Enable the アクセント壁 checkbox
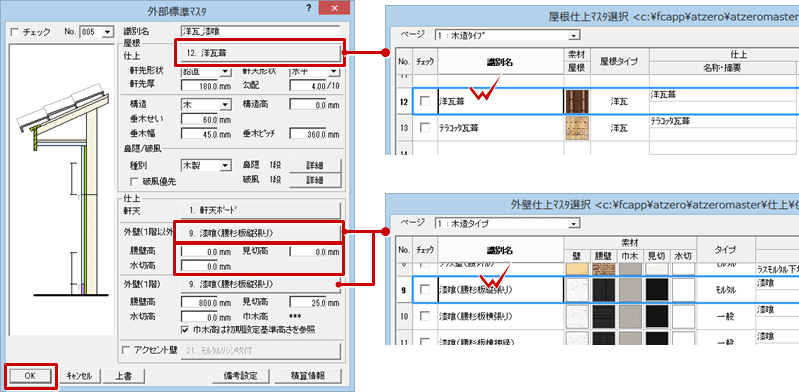 click(x=126, y=351)
